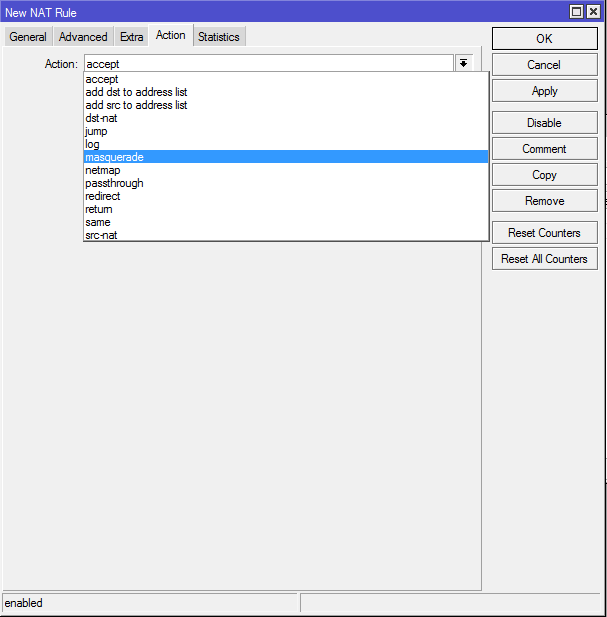Image resolution: width=607 pixels, height=617 pixels.
Task: Cancel the new NAT rule
Action: (x=544, y=65)
